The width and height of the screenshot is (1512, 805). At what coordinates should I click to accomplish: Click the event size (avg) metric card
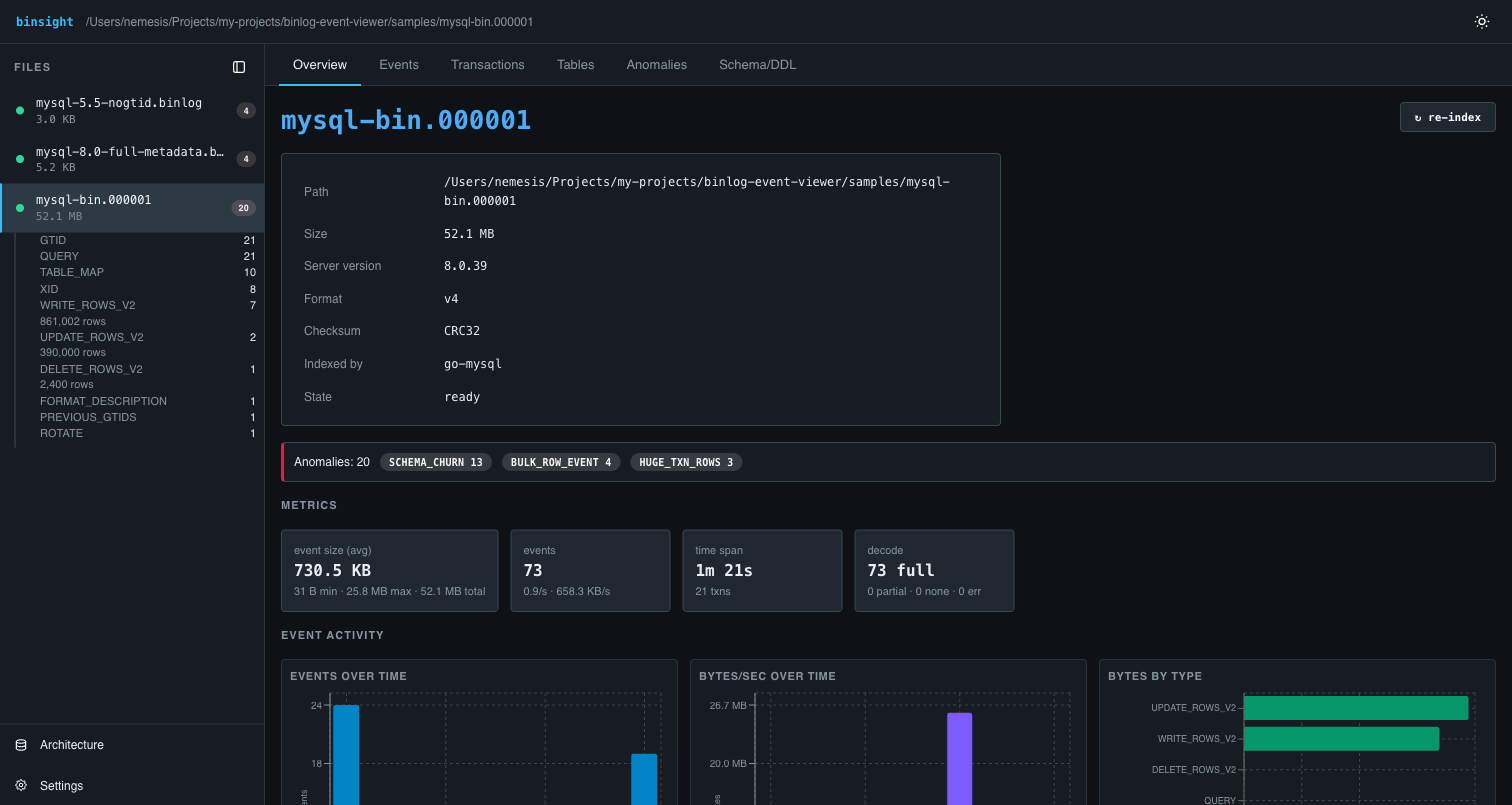click(390, 571)
